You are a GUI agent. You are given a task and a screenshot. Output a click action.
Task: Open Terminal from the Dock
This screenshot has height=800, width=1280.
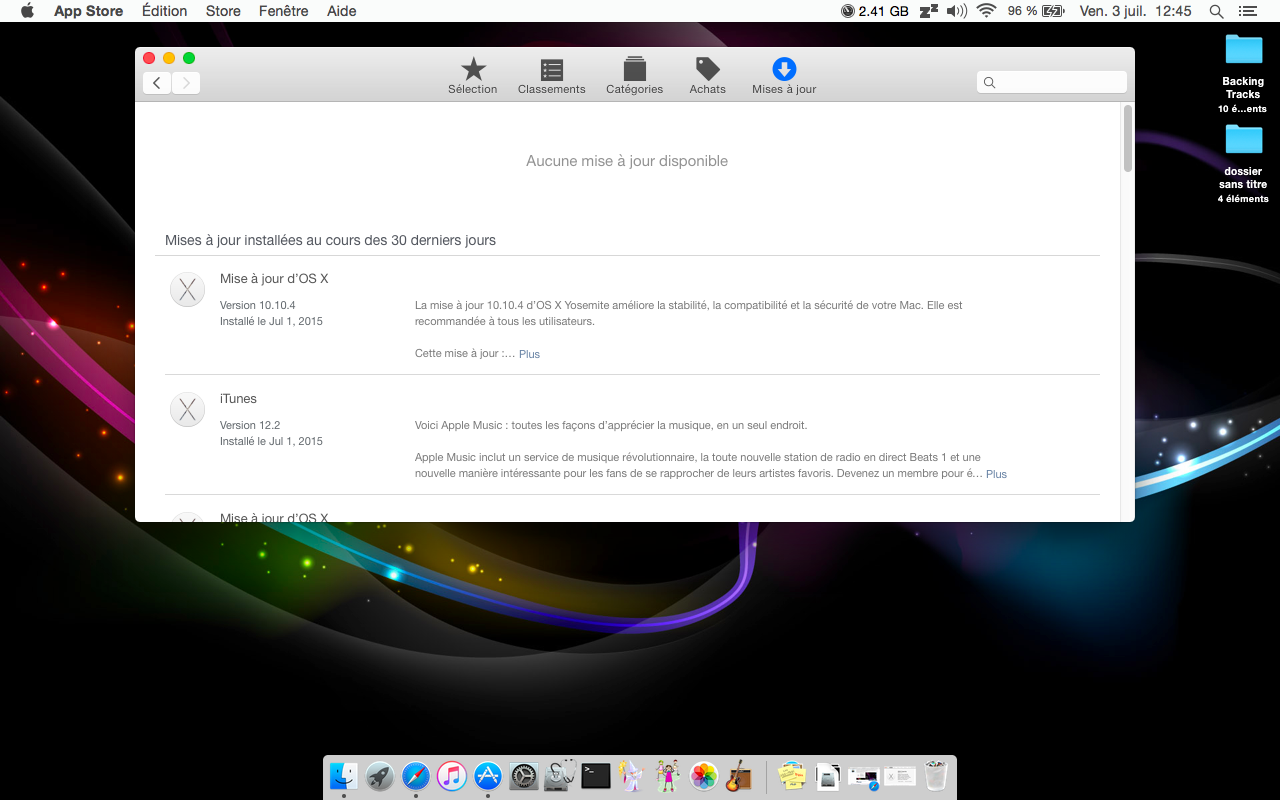point(596,776)
